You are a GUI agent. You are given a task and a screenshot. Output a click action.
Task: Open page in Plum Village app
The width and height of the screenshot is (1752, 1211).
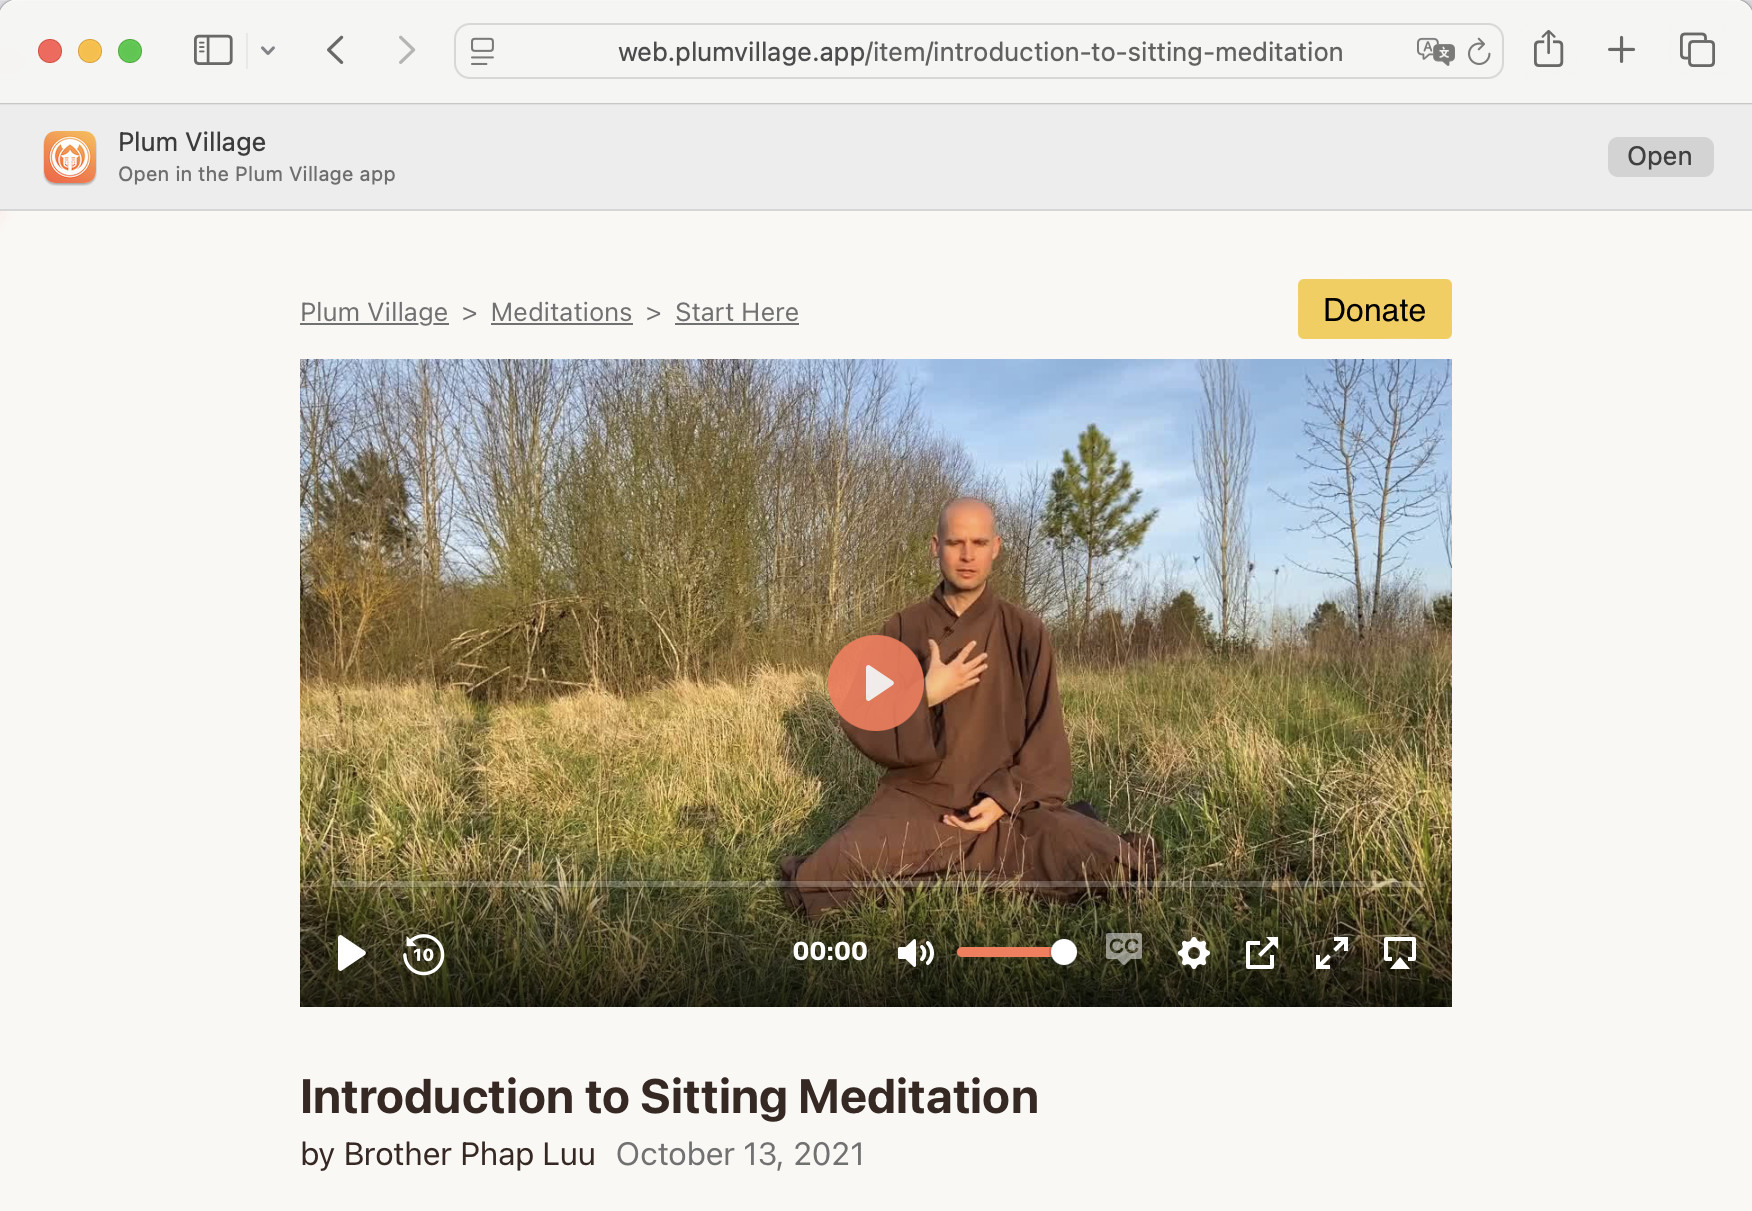click(1660, 157)
